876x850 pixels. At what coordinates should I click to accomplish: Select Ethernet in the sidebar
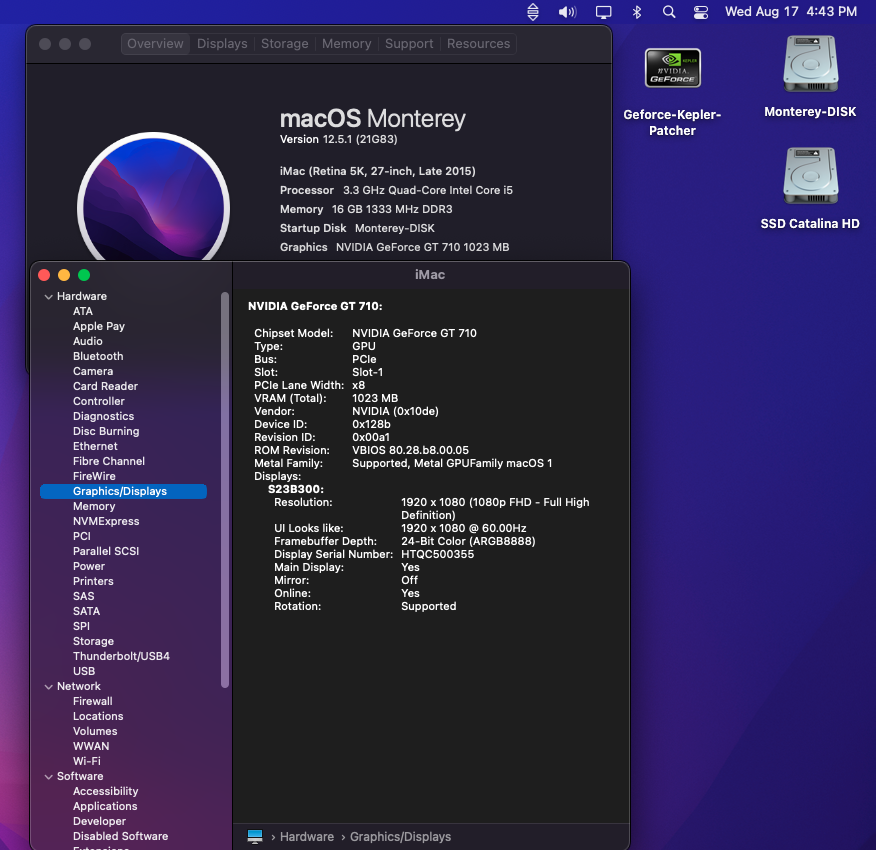point(96,447)
